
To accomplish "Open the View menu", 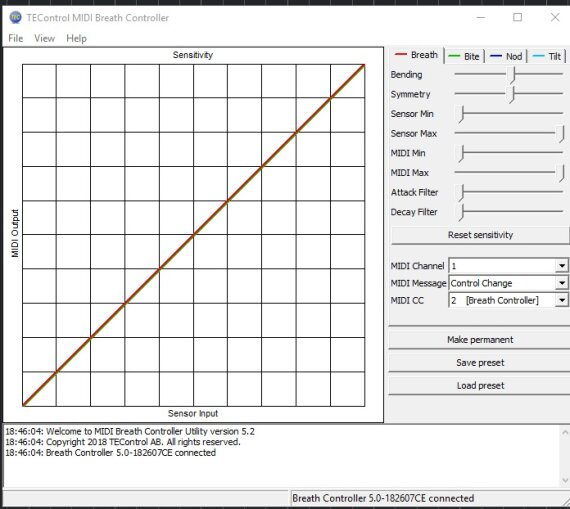I will (x=45, y=39).
